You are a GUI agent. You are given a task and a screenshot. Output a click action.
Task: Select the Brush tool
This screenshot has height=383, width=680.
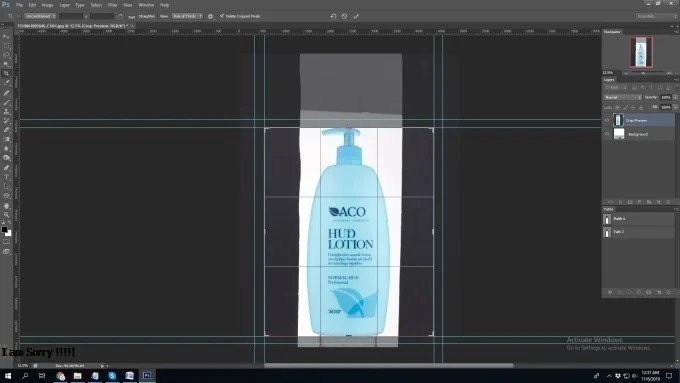click(x=6, y=102)
